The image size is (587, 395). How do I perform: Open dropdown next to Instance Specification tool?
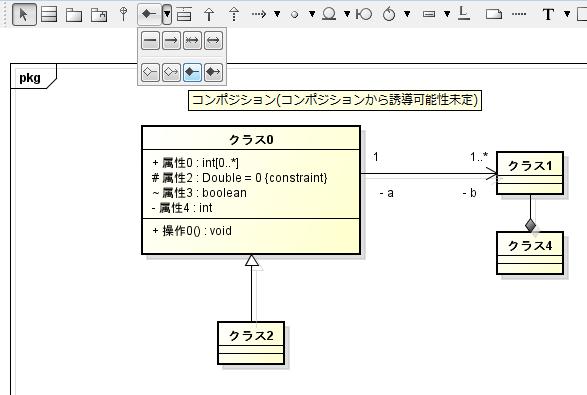point(447,15)
